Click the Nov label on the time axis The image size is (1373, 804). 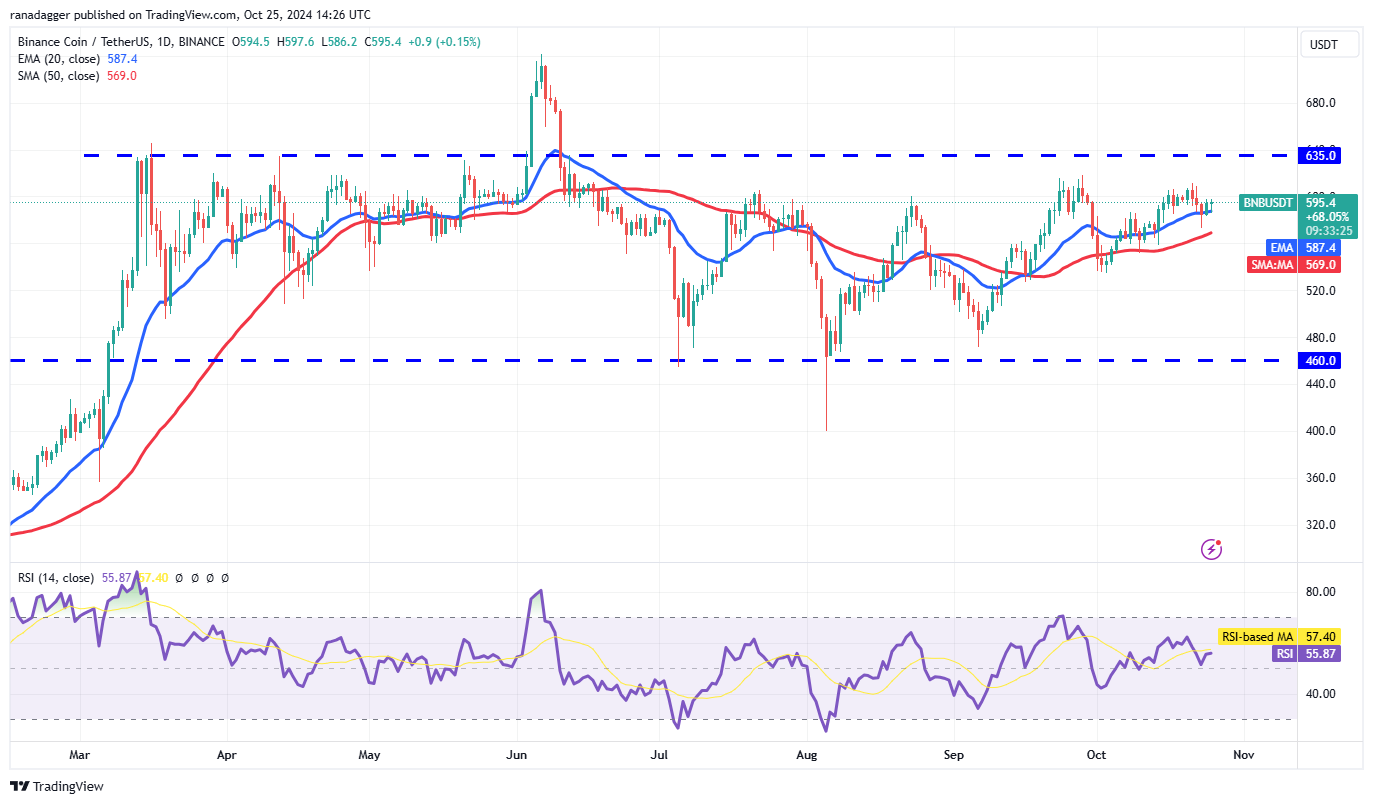[x=1243, y=755]
